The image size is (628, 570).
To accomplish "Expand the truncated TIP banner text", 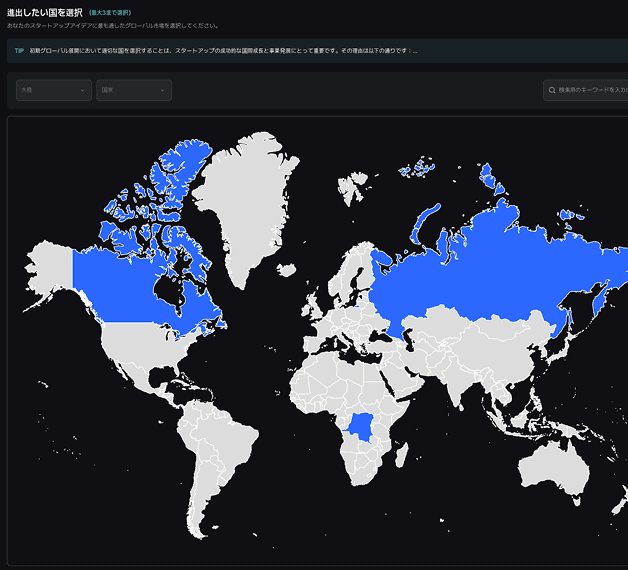I will point(415,50).
